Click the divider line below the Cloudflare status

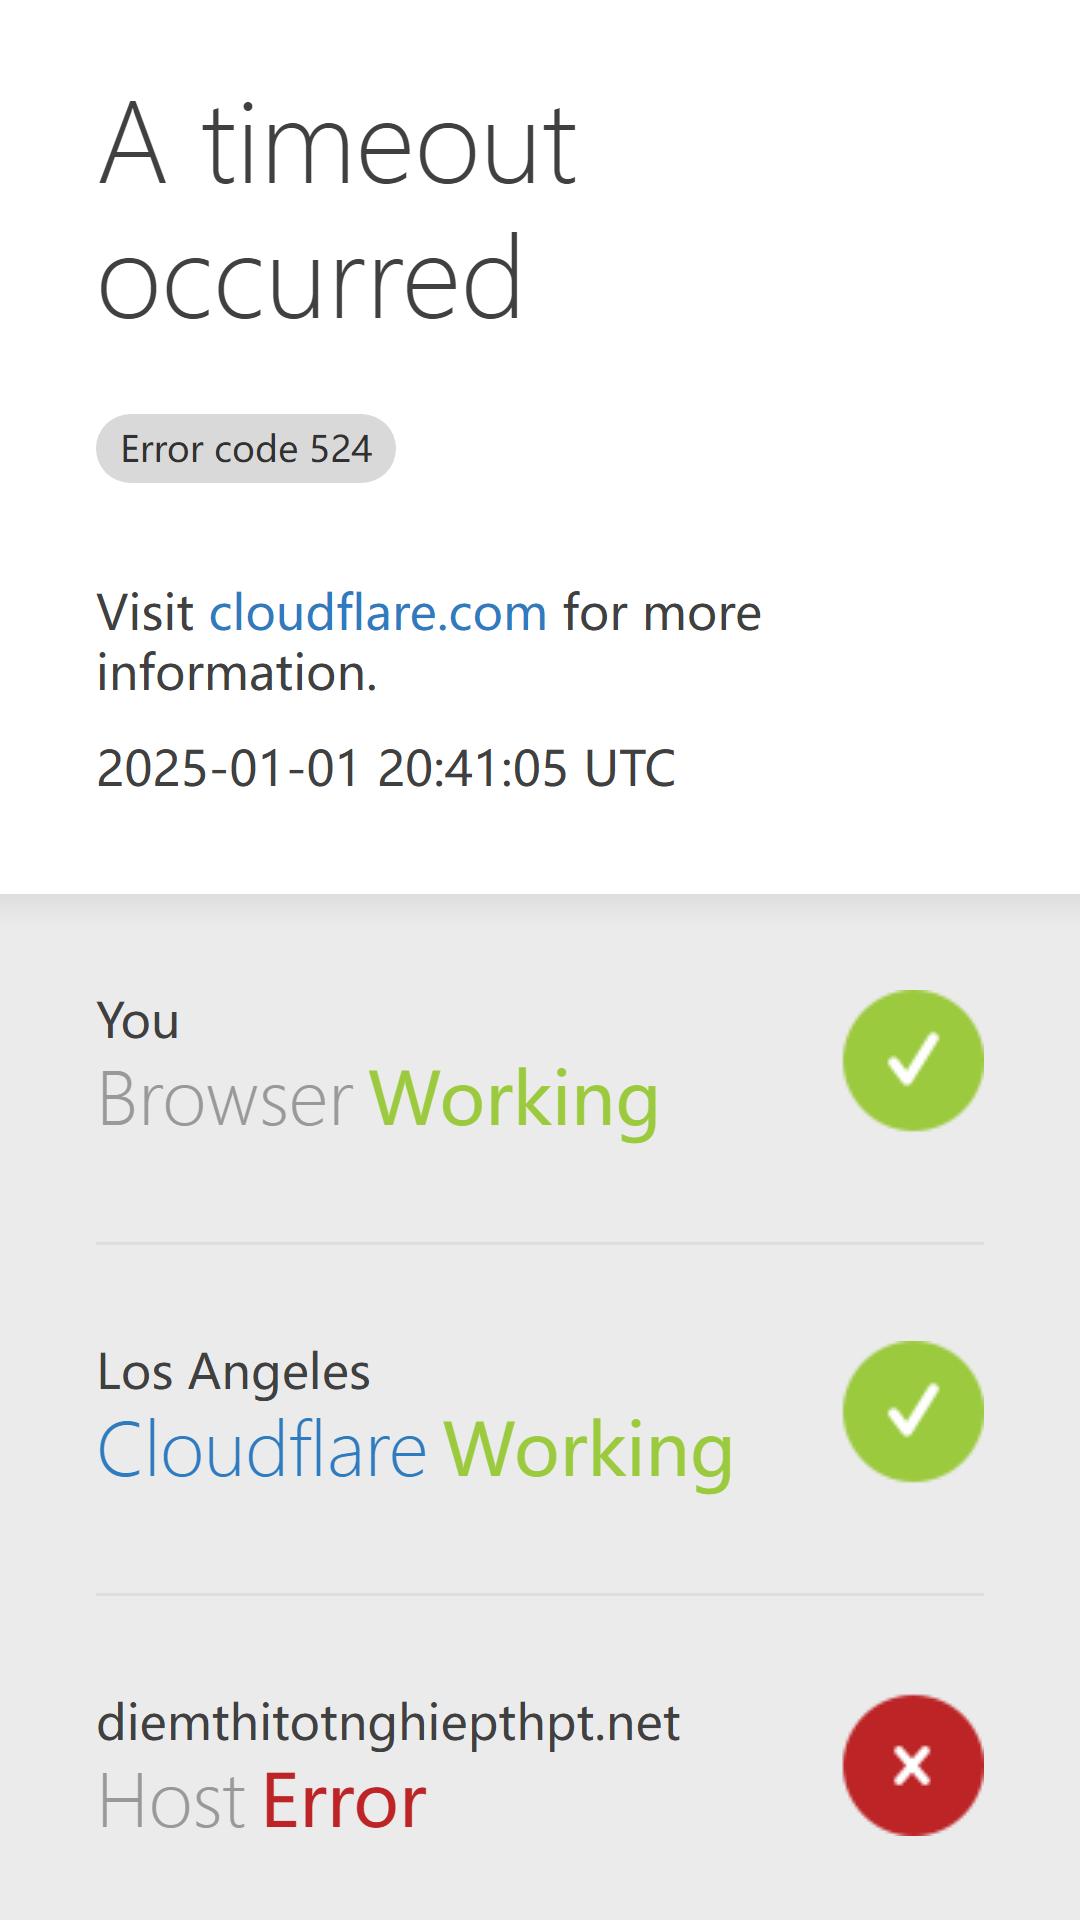pyautogui.click(x=540, y=1594)
